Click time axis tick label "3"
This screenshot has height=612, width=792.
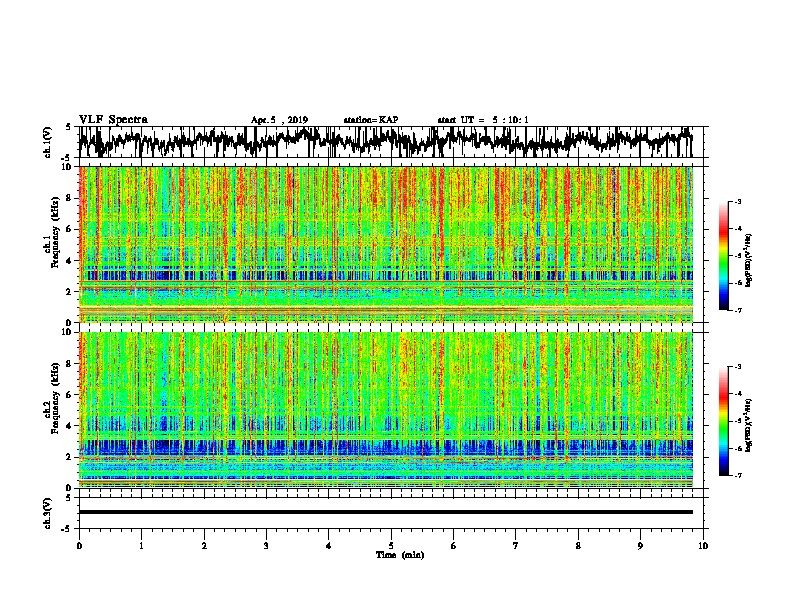pyautogui.click(x=266, y=546)
